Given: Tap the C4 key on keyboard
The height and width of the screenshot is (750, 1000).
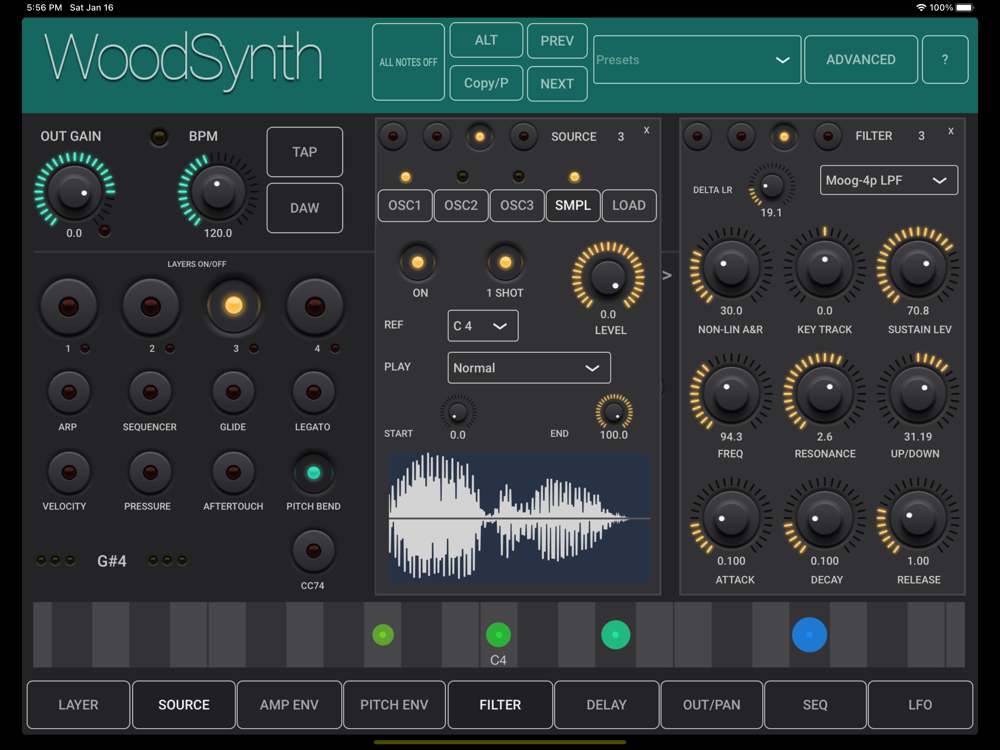Looking at the screenshot, I should click(x=498, y=635).
